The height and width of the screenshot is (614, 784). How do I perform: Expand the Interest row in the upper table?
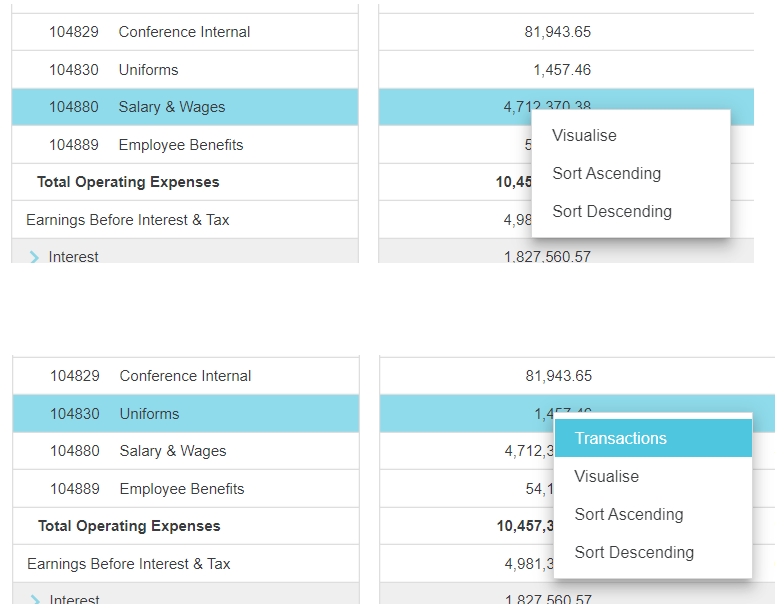click(x=36, y=257)
